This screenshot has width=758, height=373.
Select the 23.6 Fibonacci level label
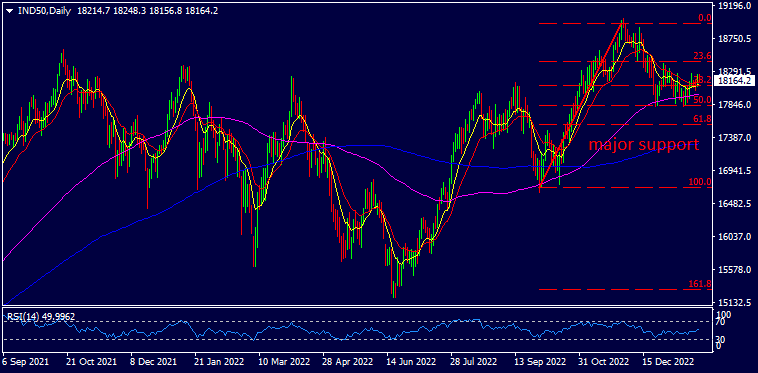pos(702,56)
